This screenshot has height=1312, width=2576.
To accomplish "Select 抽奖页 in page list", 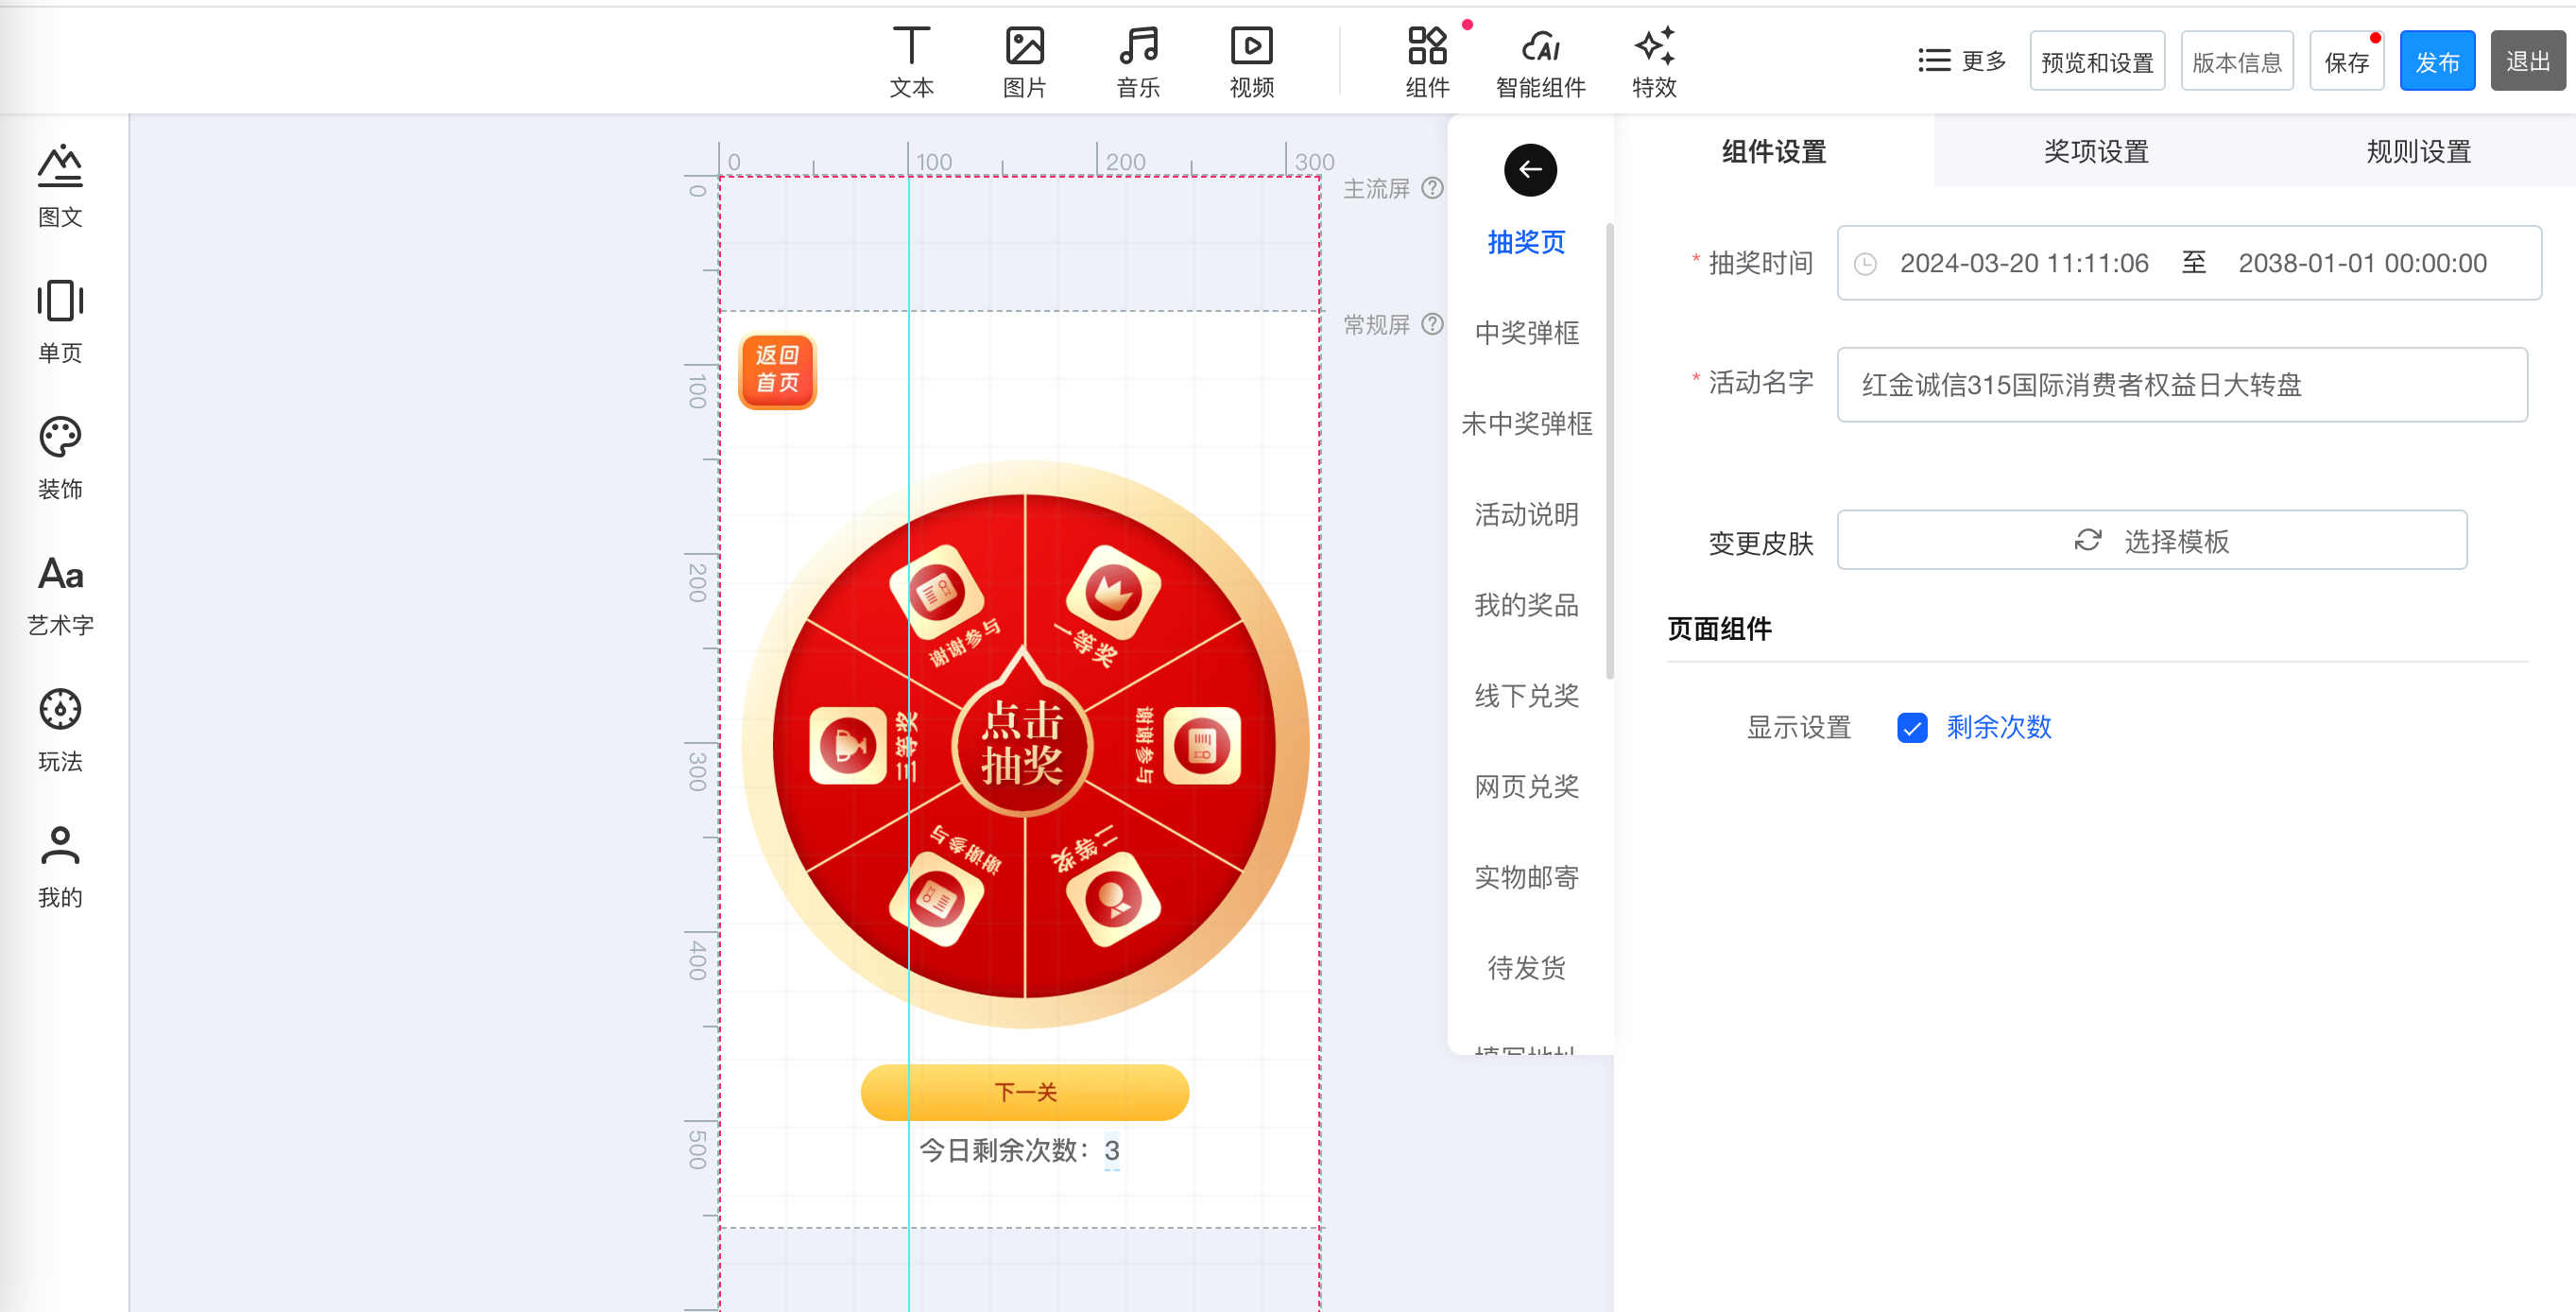I will pos(1526,242).
